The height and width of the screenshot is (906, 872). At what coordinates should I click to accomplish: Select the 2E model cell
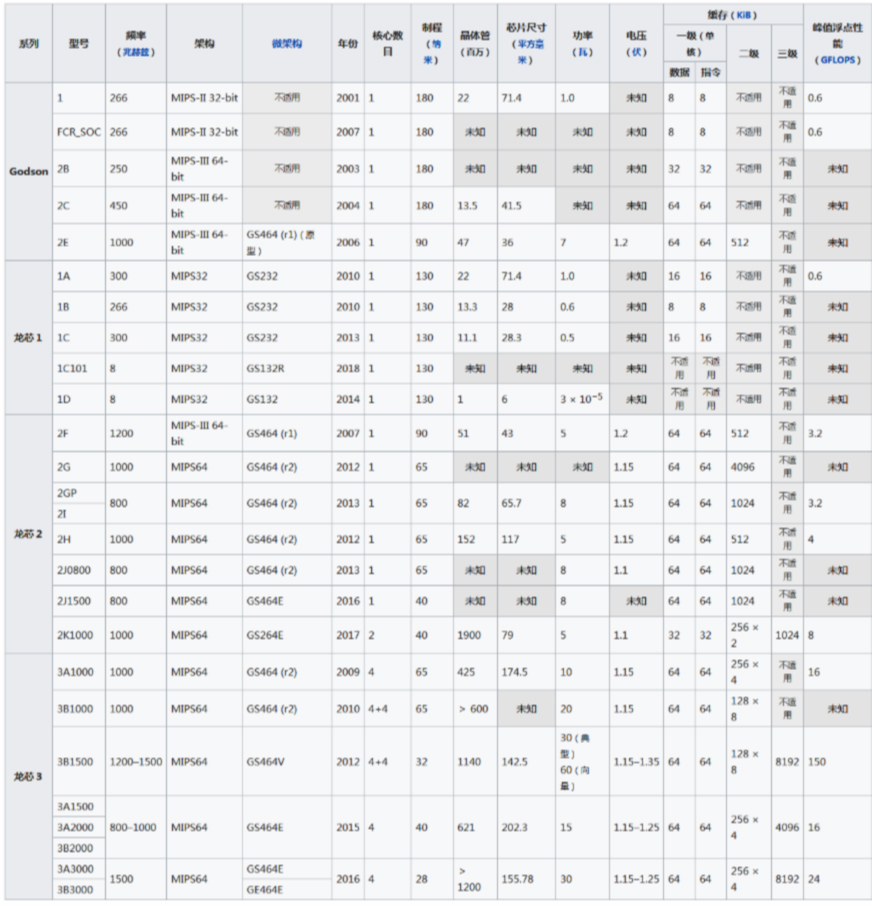coord(79,242)
